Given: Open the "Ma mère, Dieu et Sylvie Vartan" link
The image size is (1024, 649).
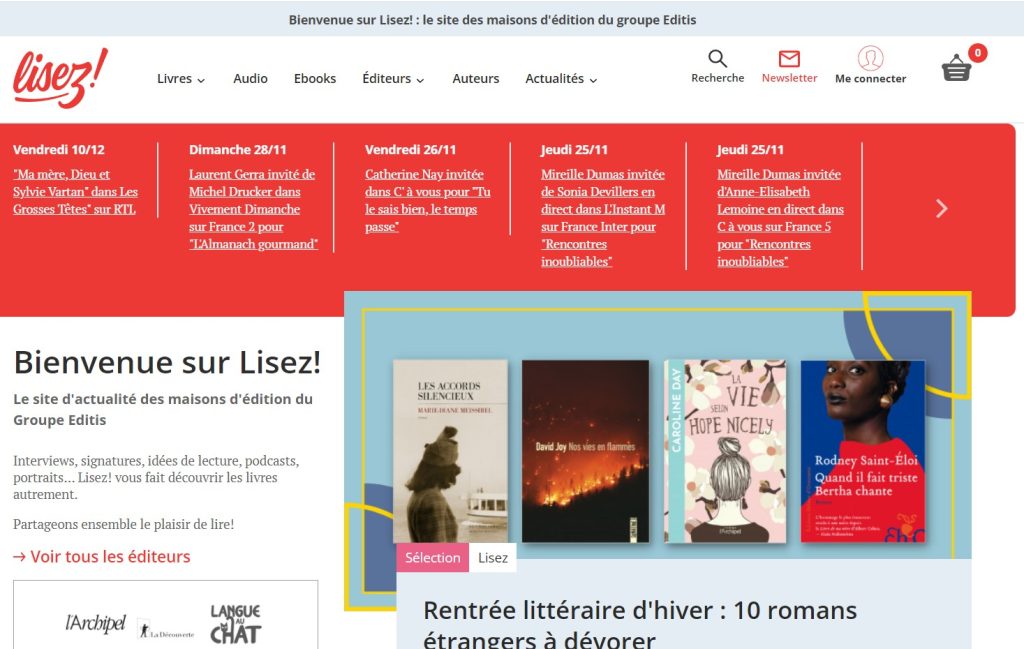Looking at the screenshot, I should click(75, 192).
